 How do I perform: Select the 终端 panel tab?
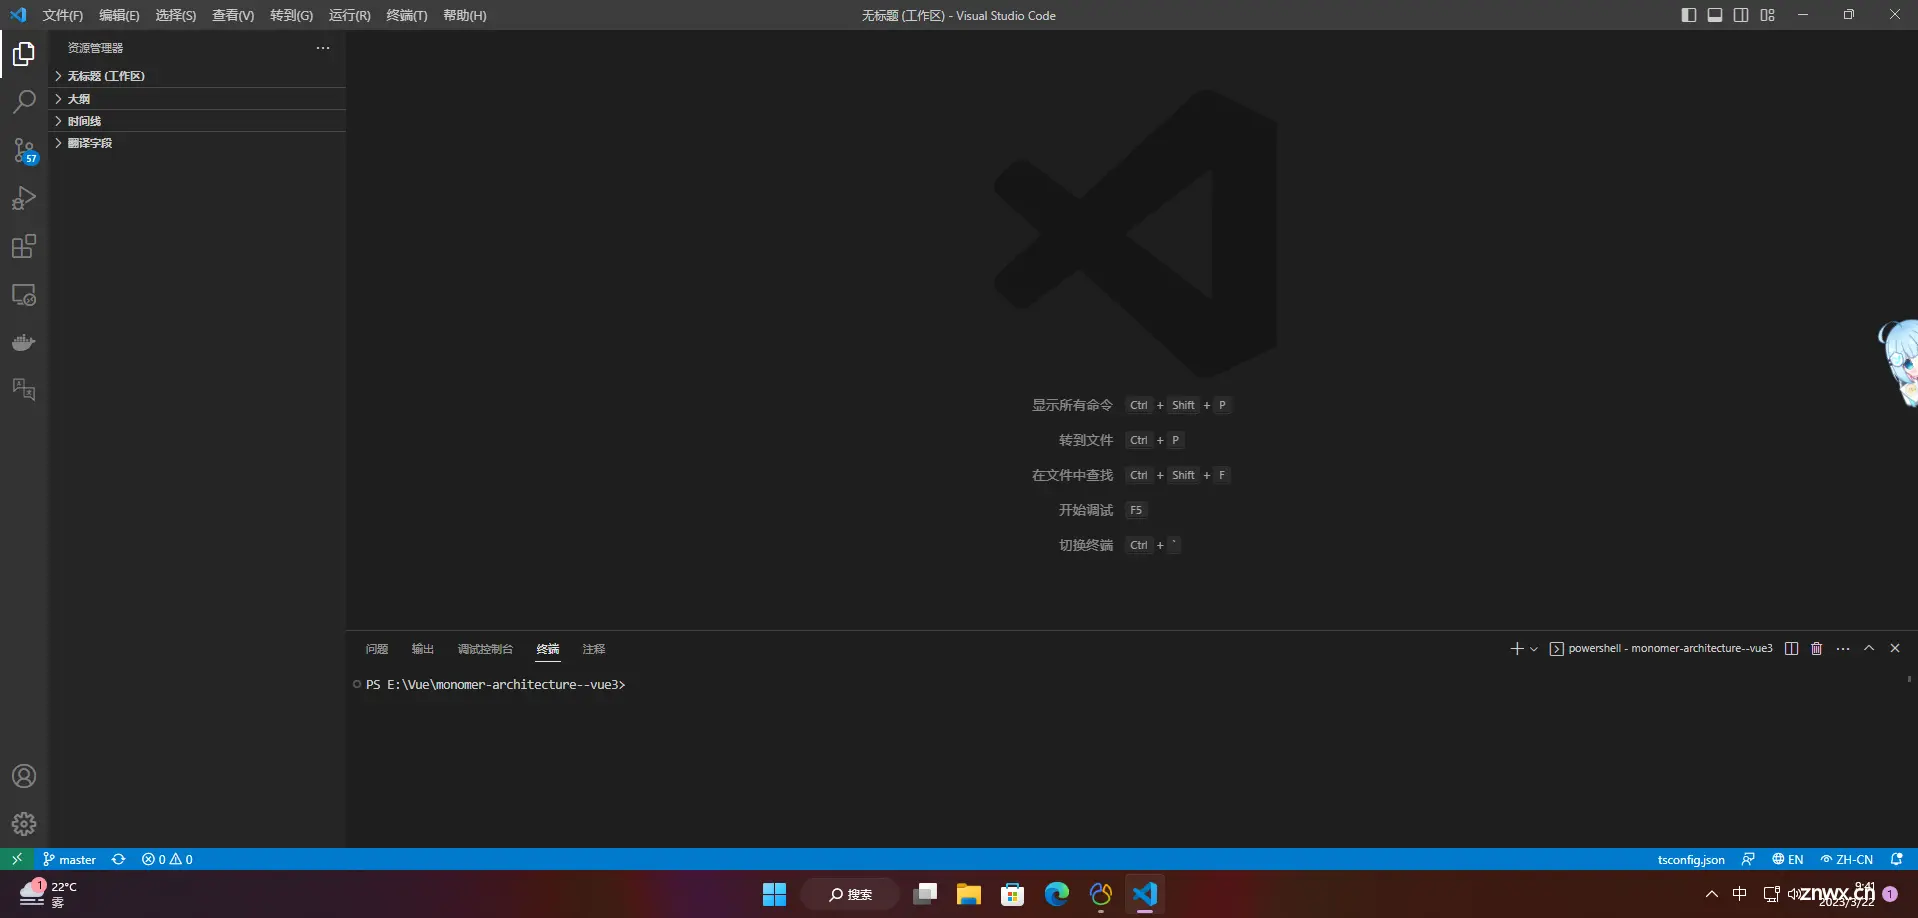pyautogui.click(x=548, y=649)
